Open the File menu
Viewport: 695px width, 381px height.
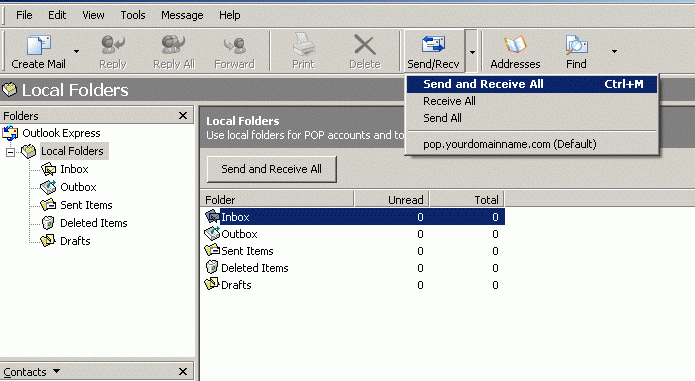pyautogui.click(x=24, y=15)
